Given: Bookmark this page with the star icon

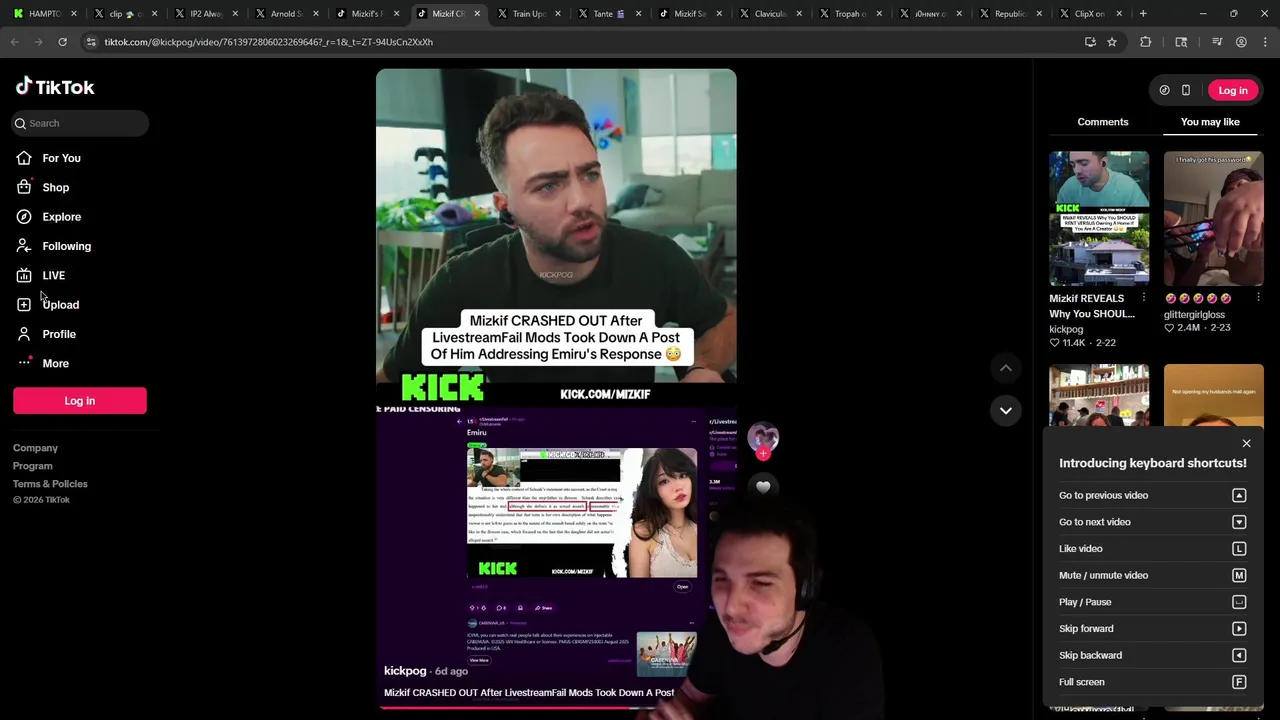Looking at the screenshot, I should coord(1111,42).
